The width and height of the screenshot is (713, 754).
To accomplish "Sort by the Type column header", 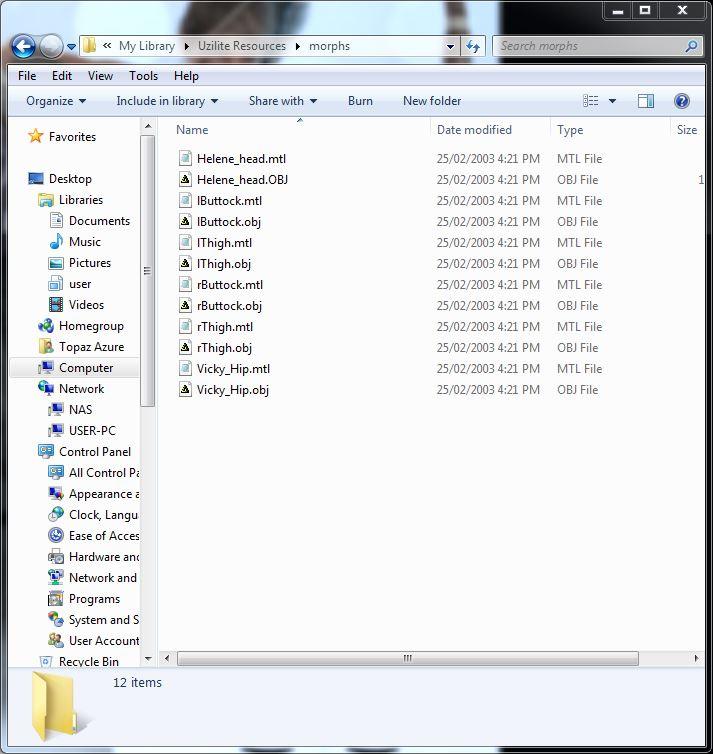I will 570,130.
